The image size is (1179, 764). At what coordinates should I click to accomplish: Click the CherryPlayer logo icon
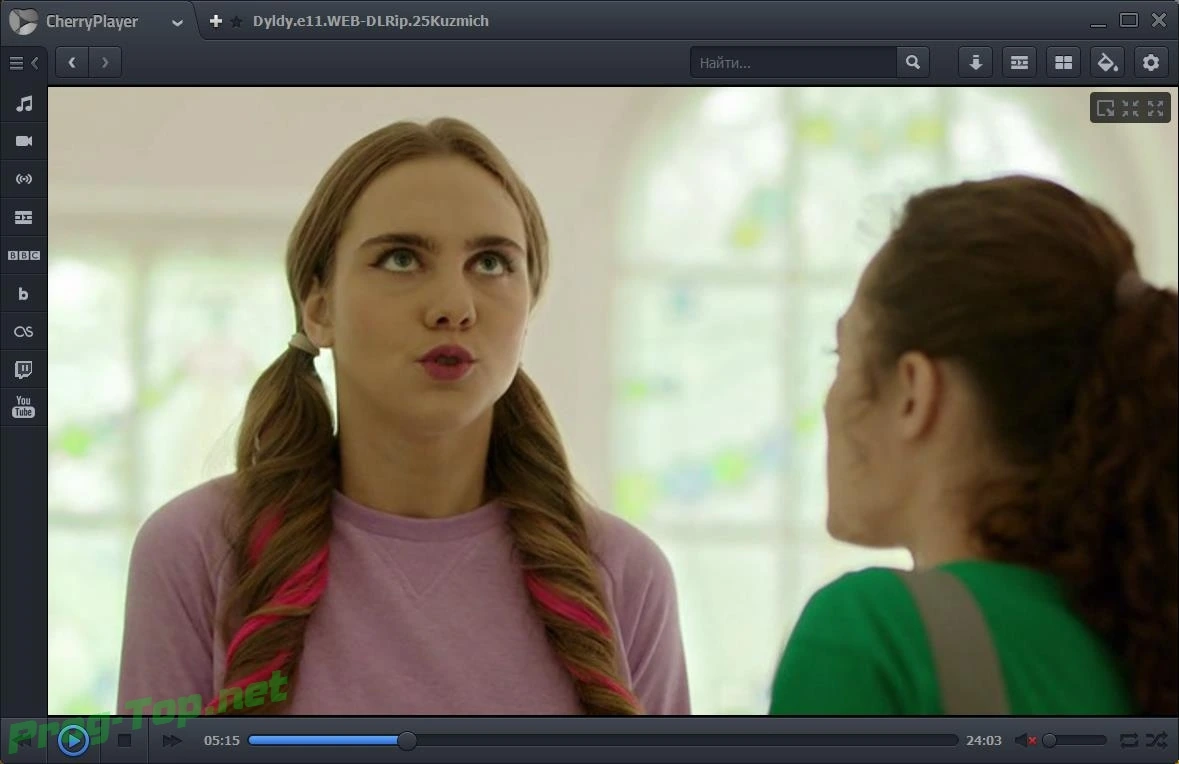23,21
